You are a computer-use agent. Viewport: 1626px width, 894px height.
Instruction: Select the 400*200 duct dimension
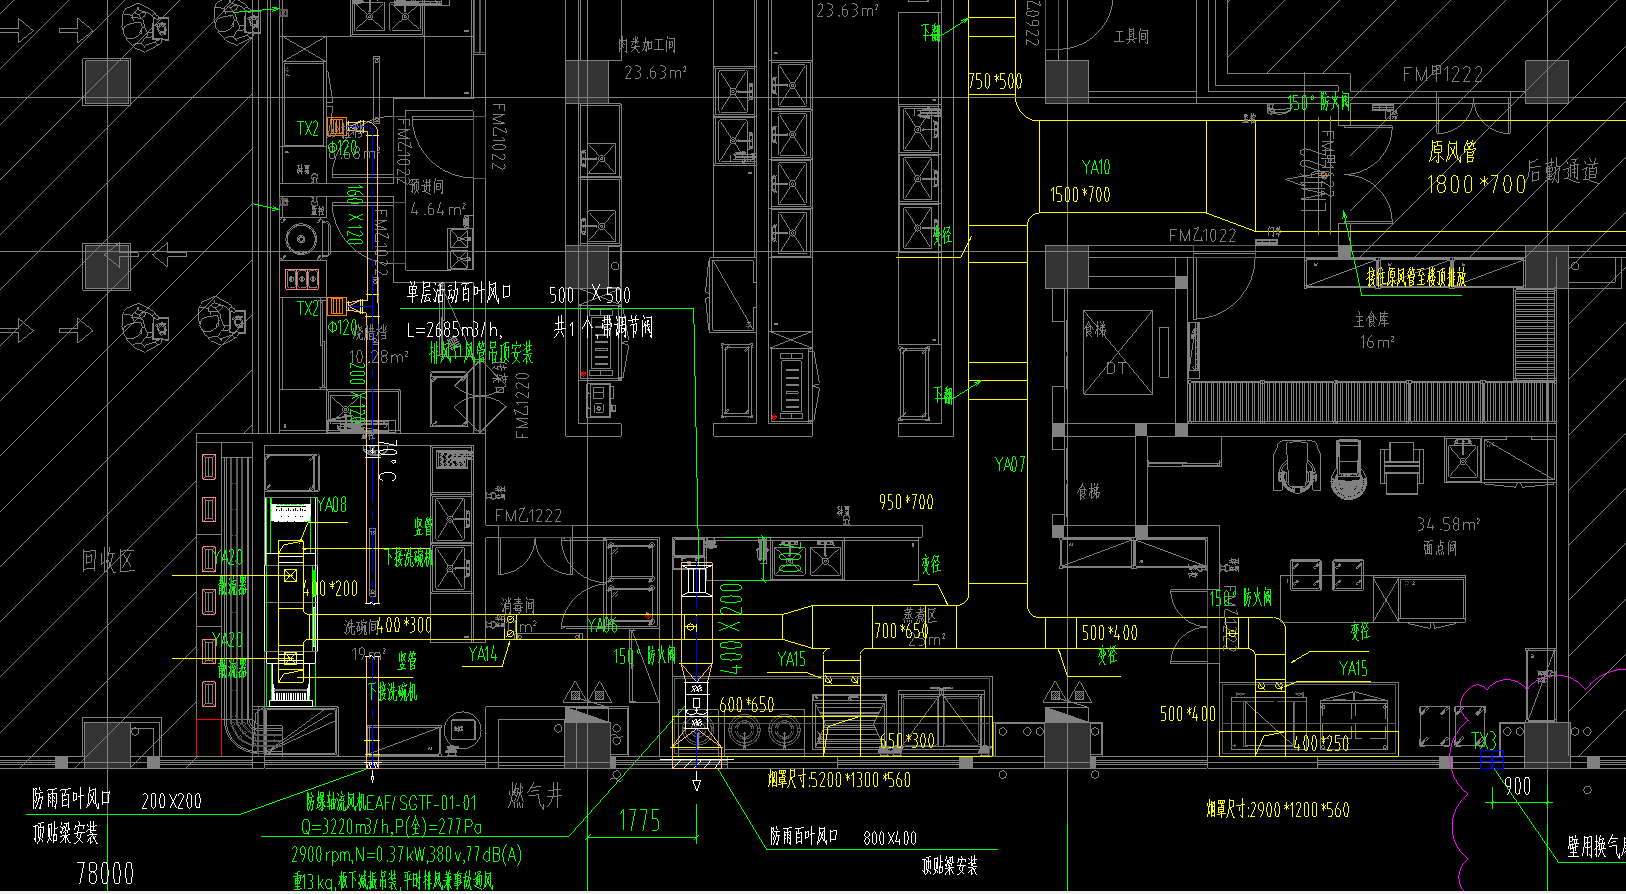point(331,588)
